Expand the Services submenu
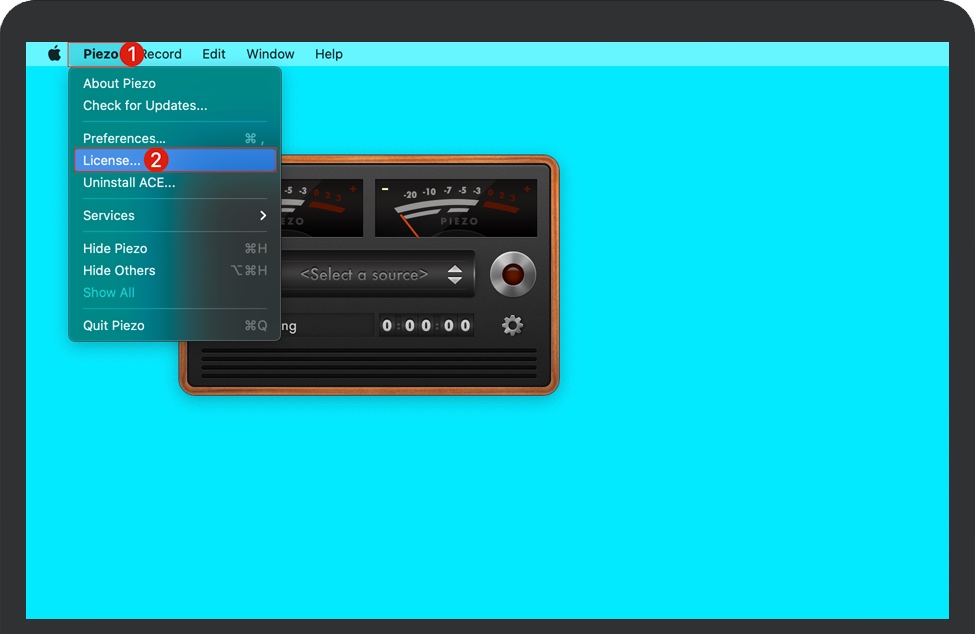The width and height of the screenshot is (975, 634). [x=175, y=215]
